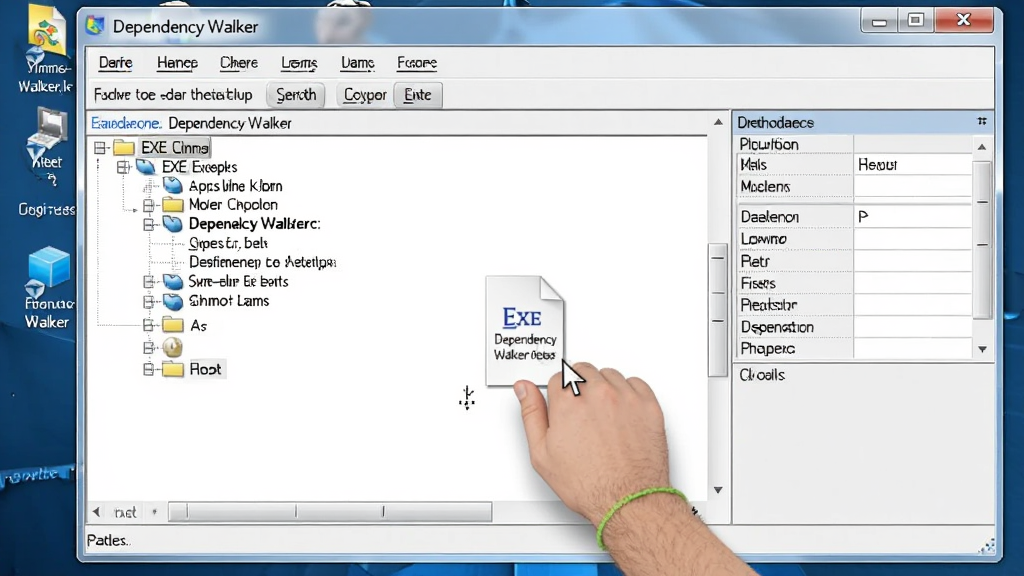Select the Phaperc property row
This screenshot has width=1024, height=576.
pyautogui.click(x=854, y=349)
